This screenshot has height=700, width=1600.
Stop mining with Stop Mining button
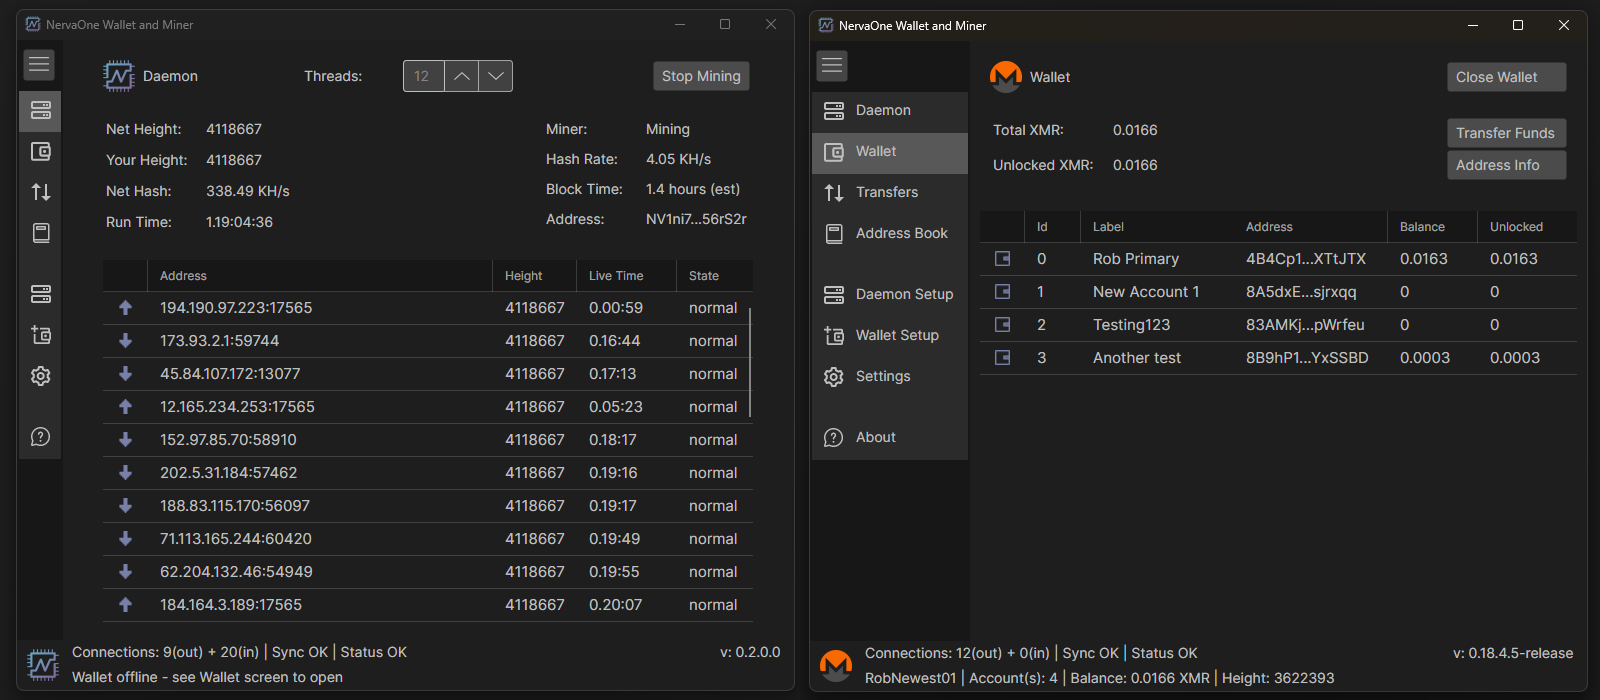pos(701,76)
